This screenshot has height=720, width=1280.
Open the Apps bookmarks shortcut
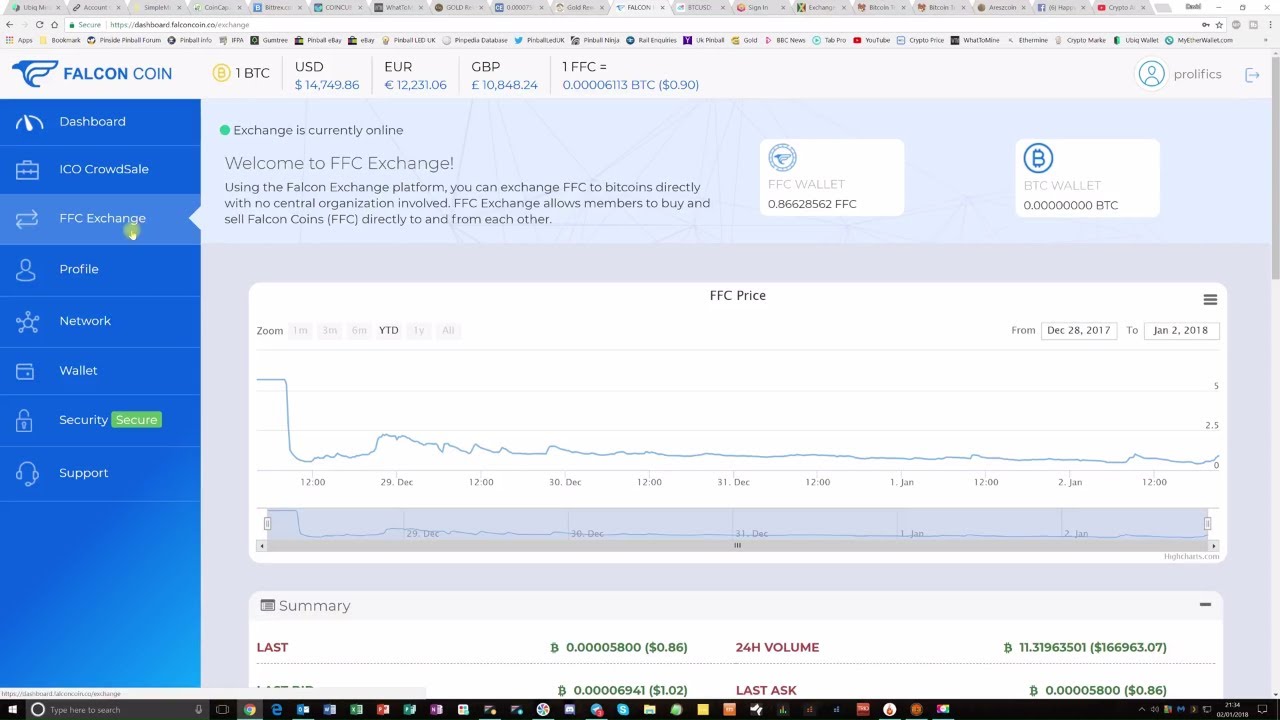(x=20, y=40)
